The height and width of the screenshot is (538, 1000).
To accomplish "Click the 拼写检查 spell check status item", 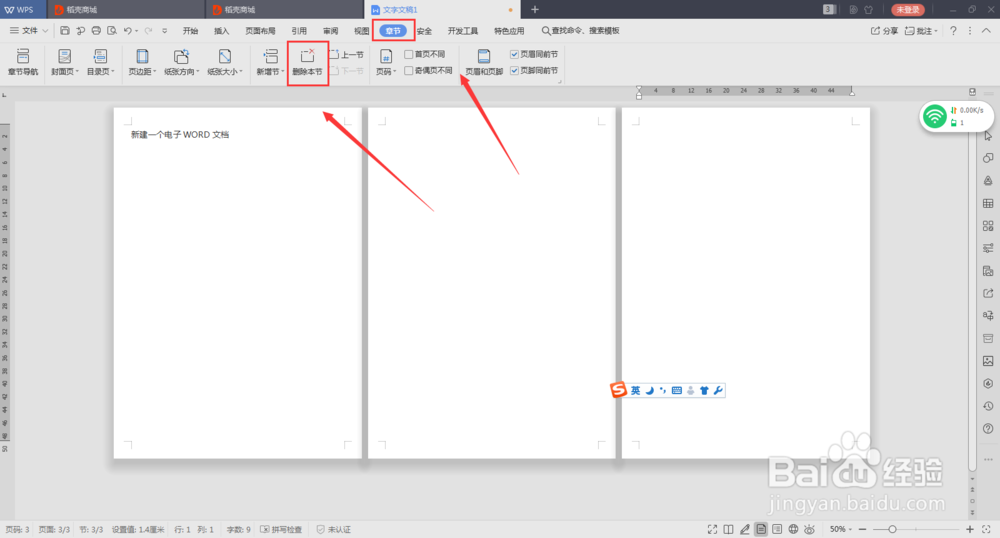I will click(281, 529).
